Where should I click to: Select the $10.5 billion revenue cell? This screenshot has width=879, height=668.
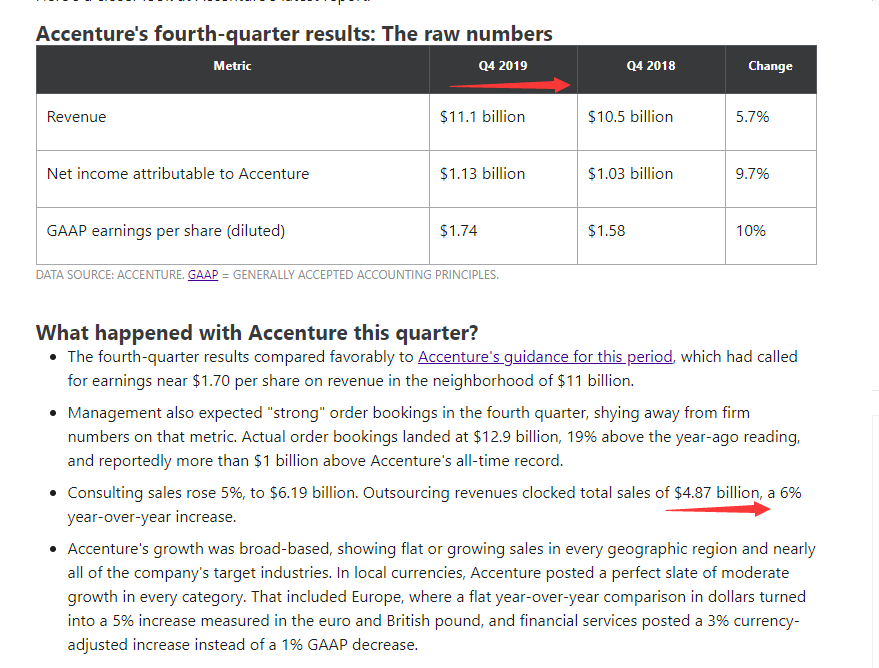(x=651, y=122)
